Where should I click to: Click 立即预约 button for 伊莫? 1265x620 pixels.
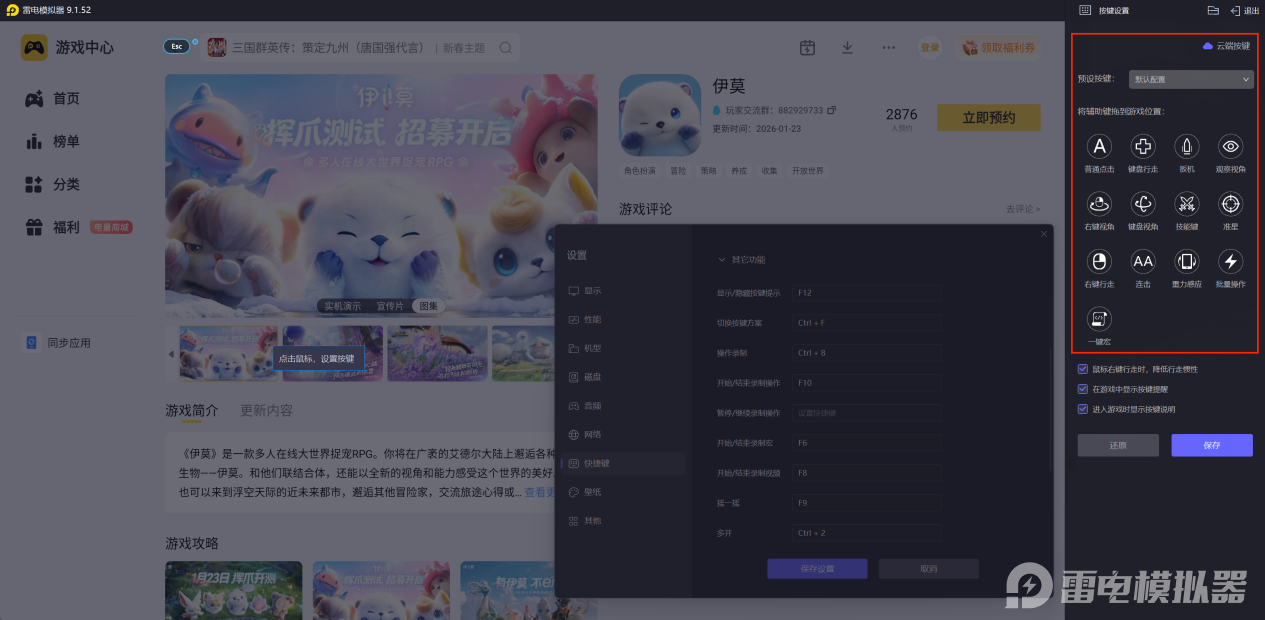(x=988, y=118)
